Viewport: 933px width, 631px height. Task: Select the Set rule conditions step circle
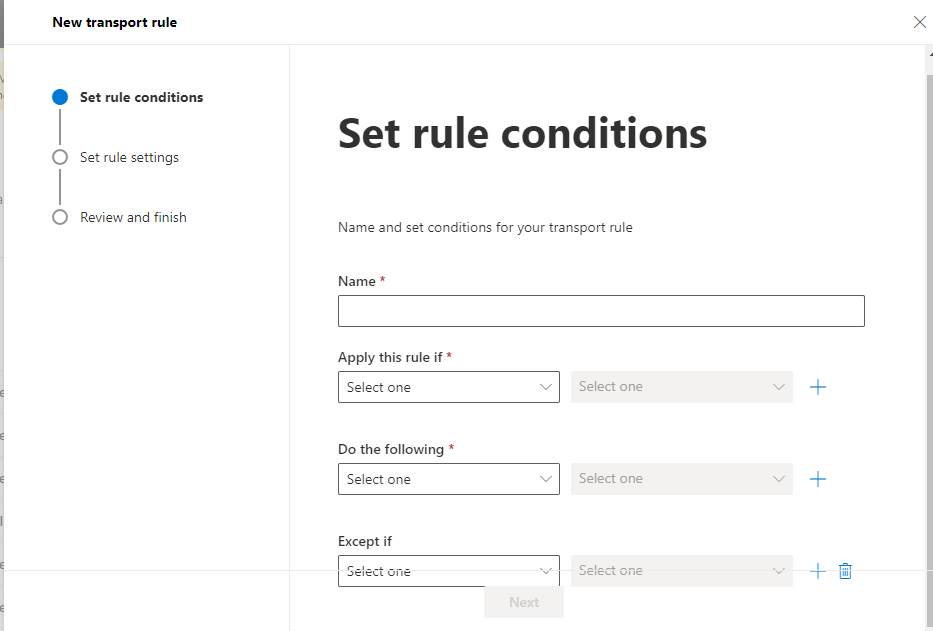tap(60, 97)
